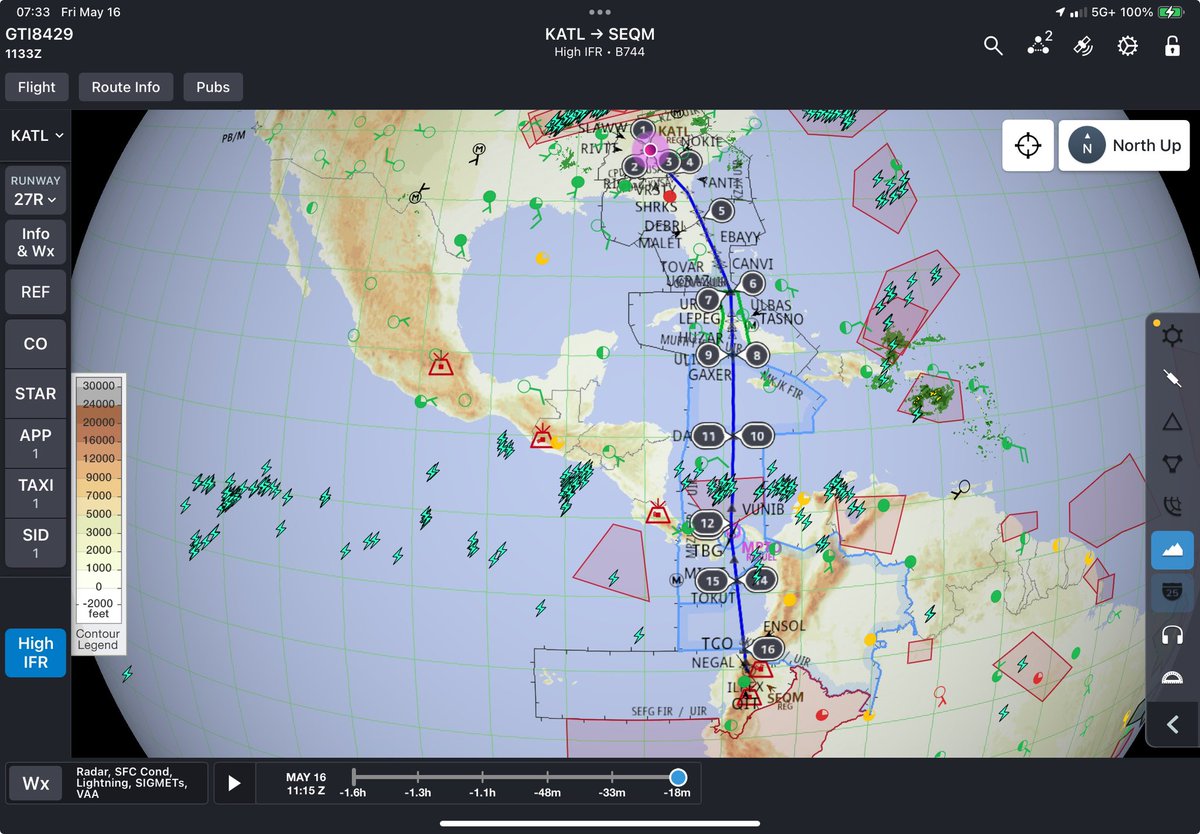Select the map annotation pencil tool
Viewport: 1200px width, 834px height.
click(x=1172, y=379)
